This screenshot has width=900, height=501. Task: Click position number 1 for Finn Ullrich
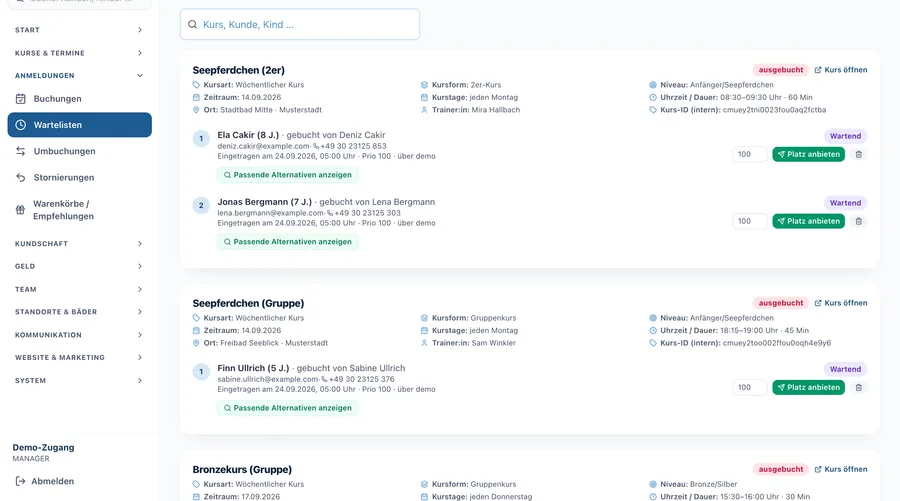[x=201, y=372]
